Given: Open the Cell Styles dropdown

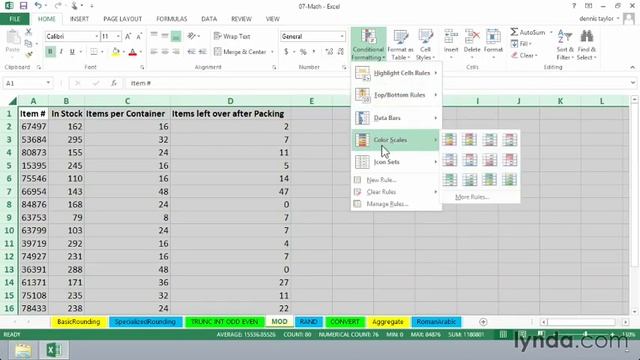Looking at the screenshot, I should pos(425,45).
